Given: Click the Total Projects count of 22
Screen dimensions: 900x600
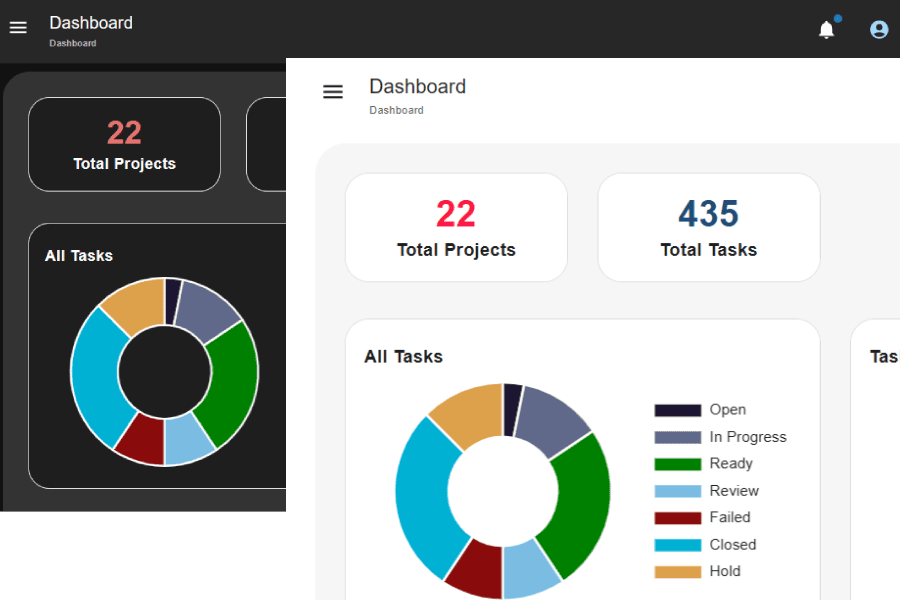Looking at the screenshot, I should coord(456,213).
